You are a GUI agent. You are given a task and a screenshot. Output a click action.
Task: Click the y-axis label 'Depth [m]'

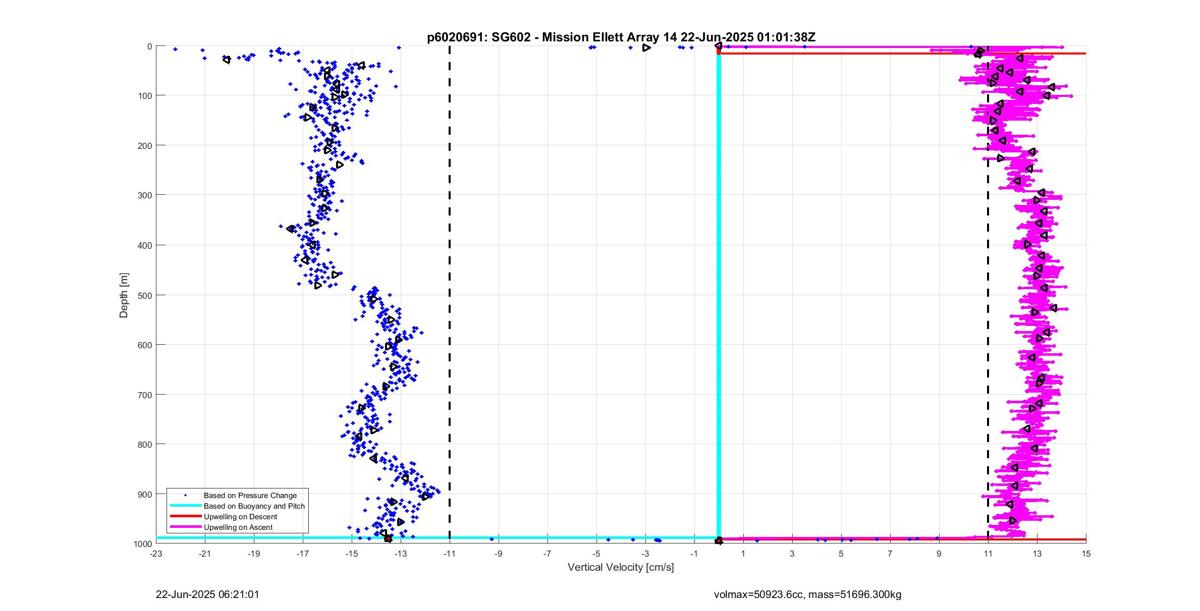124,294
